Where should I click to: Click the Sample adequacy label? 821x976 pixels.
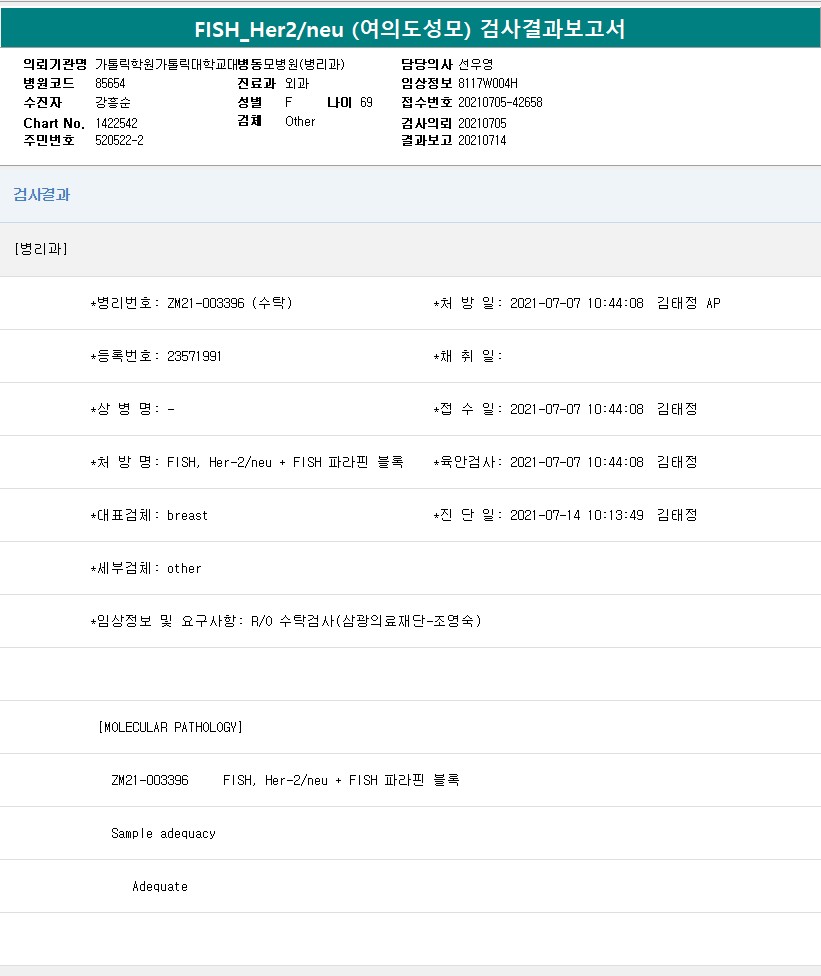(163, 833)
